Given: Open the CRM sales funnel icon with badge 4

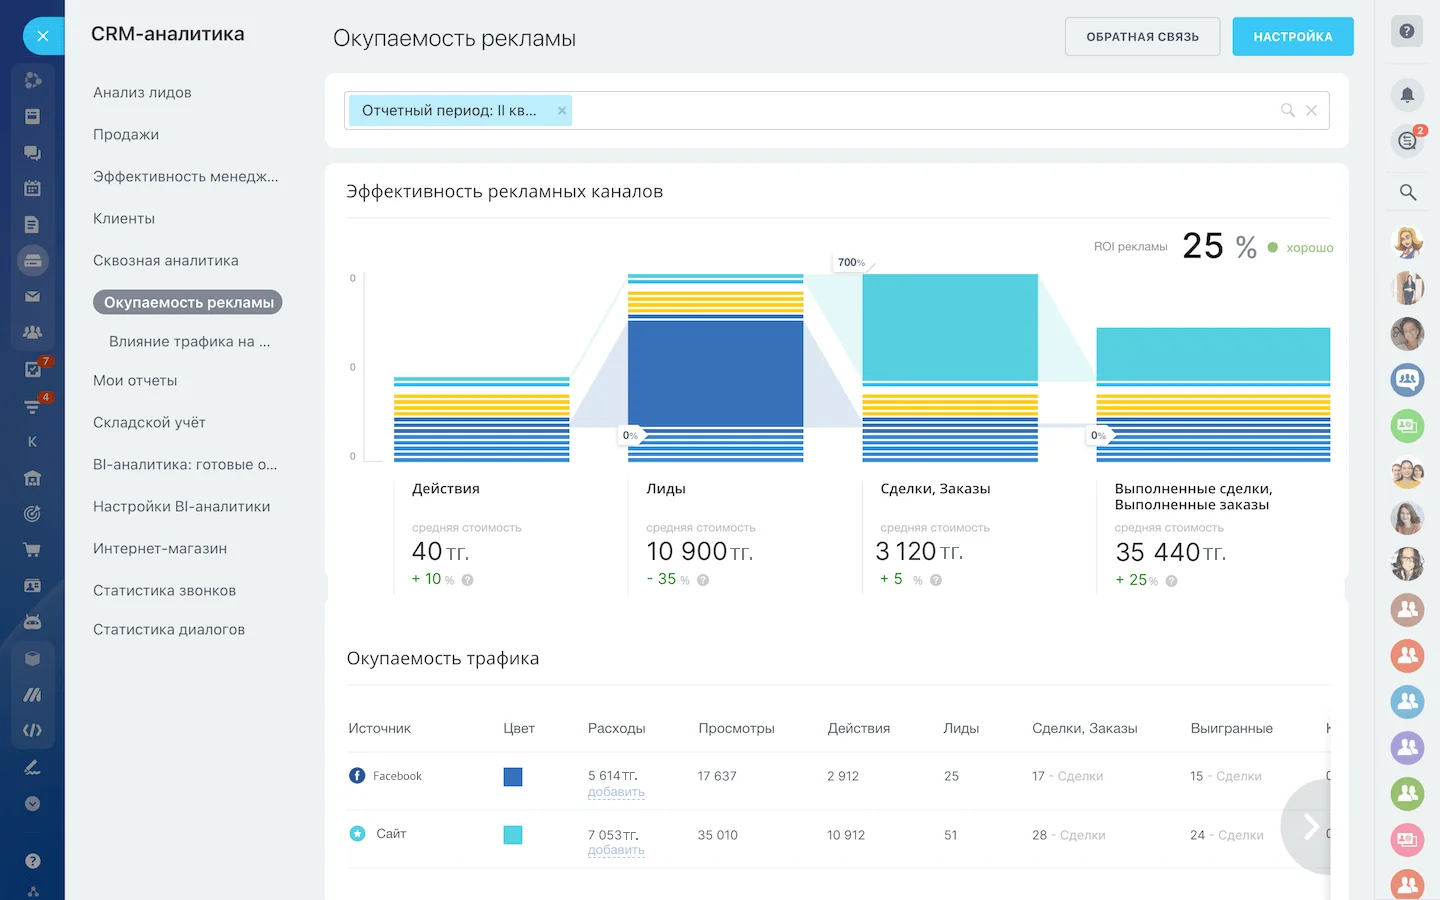Looking at the screenshot, I should coord(33,407).
